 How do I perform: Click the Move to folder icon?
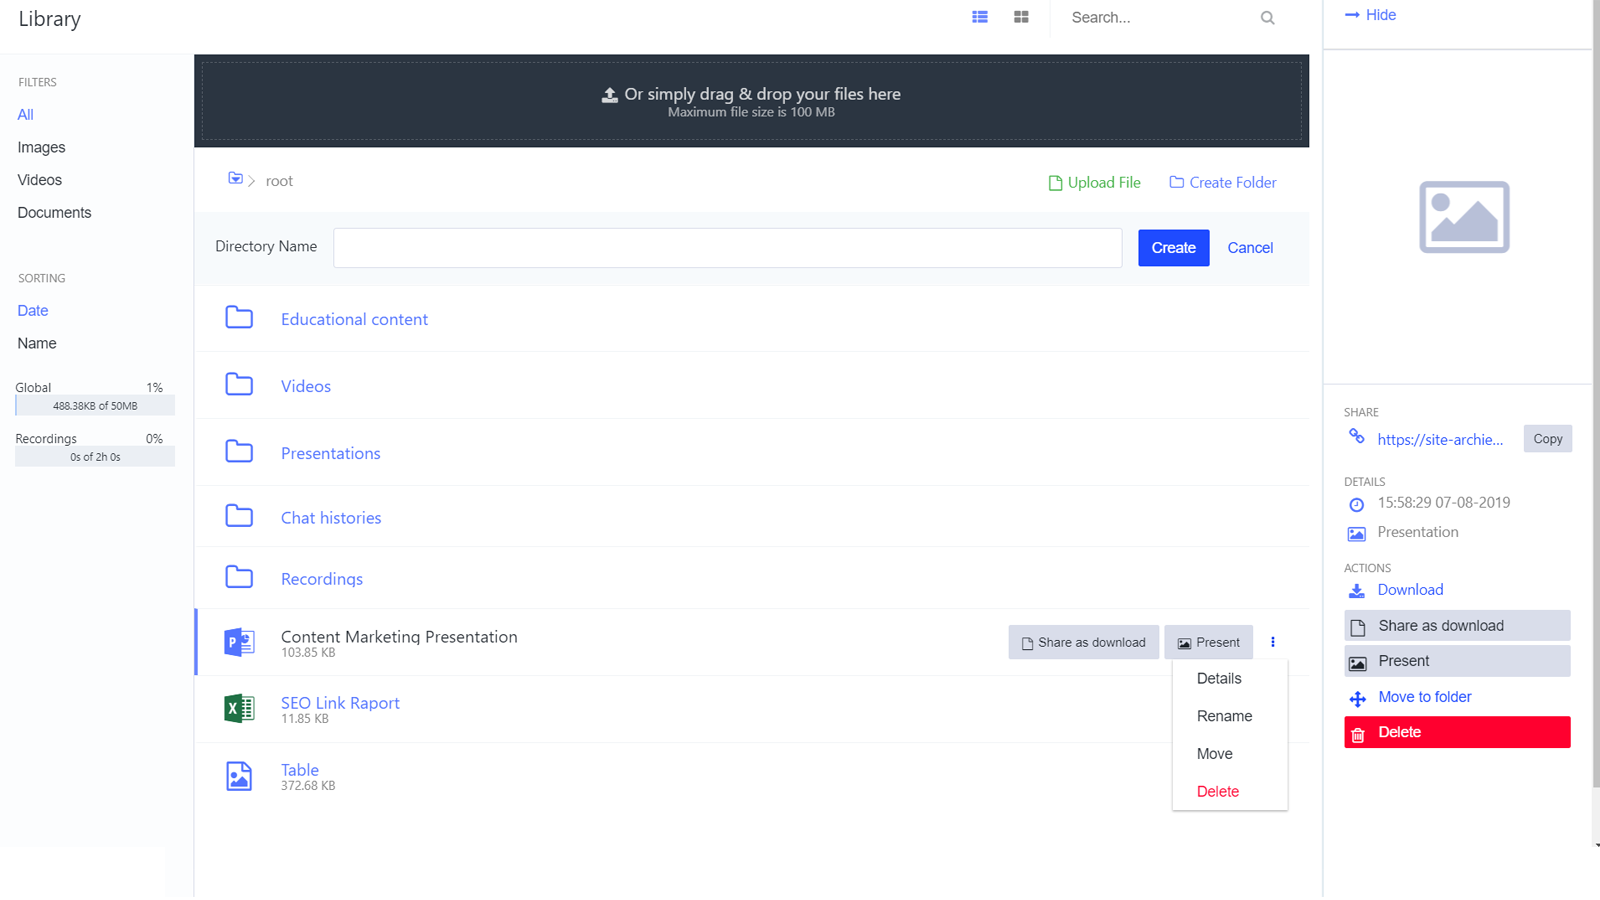(1357, 697)
